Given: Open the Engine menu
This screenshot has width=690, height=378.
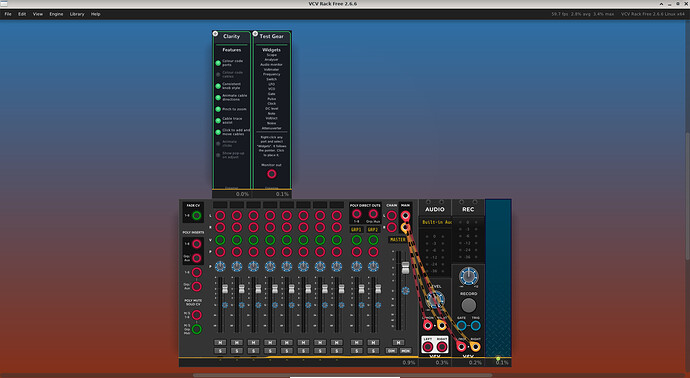Looking at the screenshot, I should point(56,14).
